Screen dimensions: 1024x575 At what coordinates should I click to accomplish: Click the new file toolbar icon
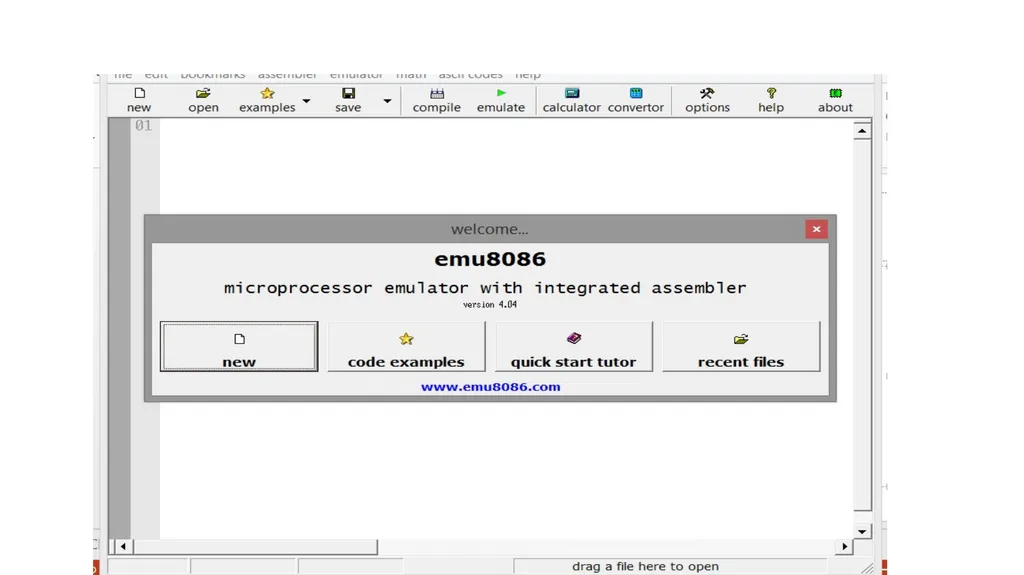(139, 100)
